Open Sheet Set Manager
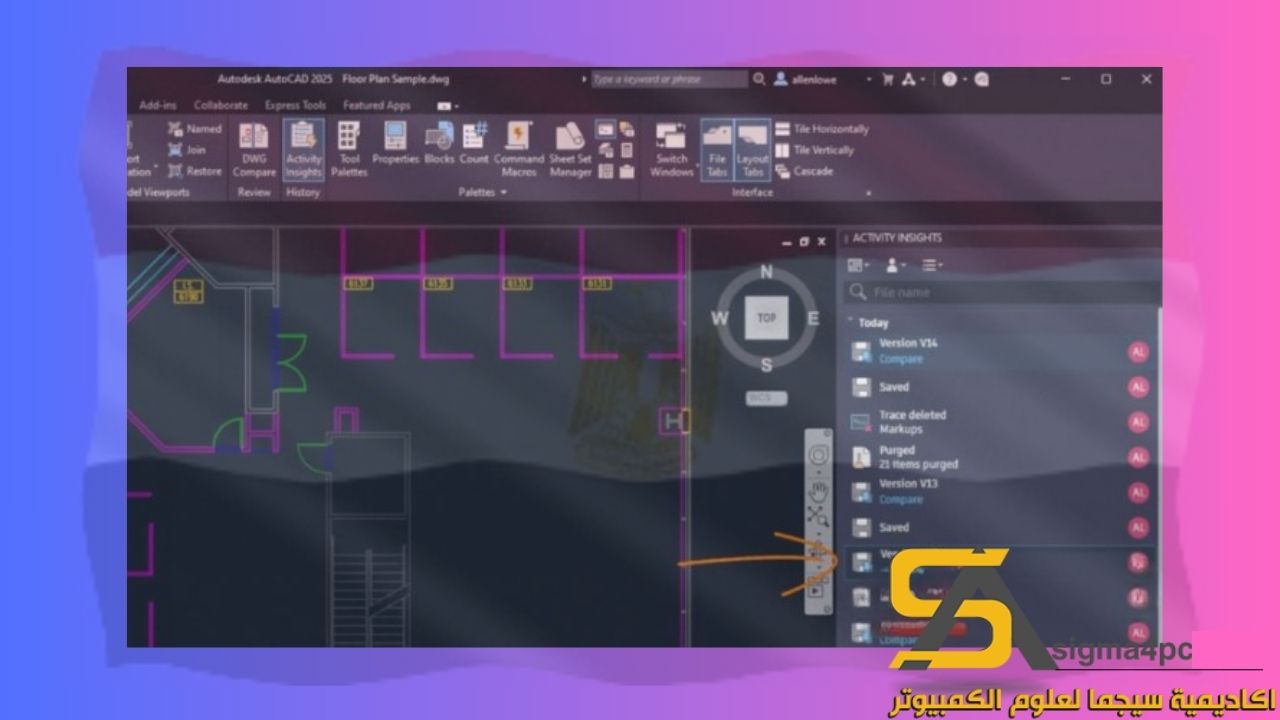The height and width of the screenshot is (720, 1280). 570,150
